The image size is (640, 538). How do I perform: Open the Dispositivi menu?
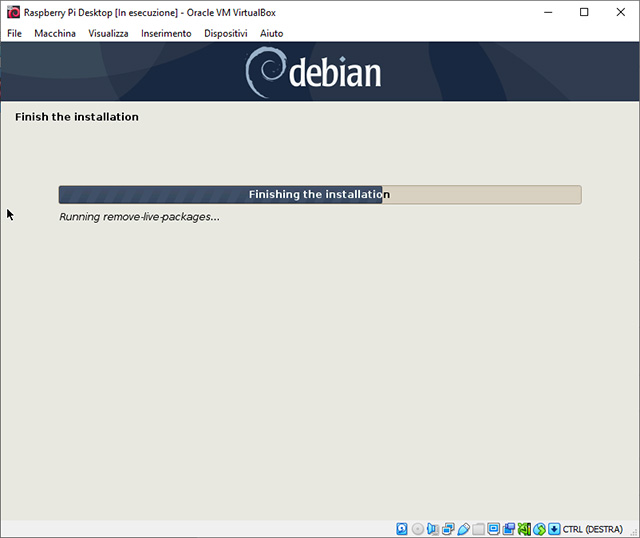tap(225, 33)
